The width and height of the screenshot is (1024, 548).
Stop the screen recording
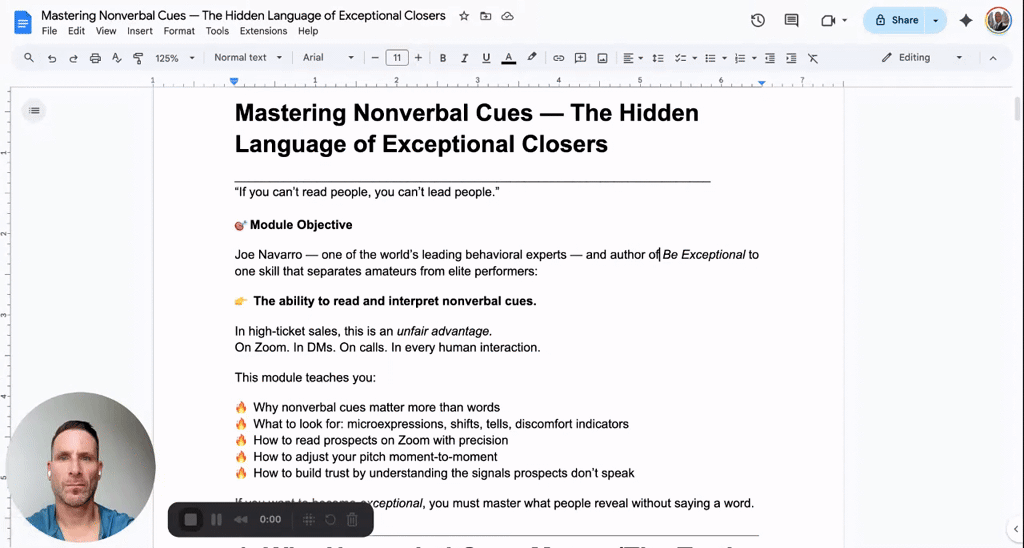pyautogui.click(x=191, y=519)
